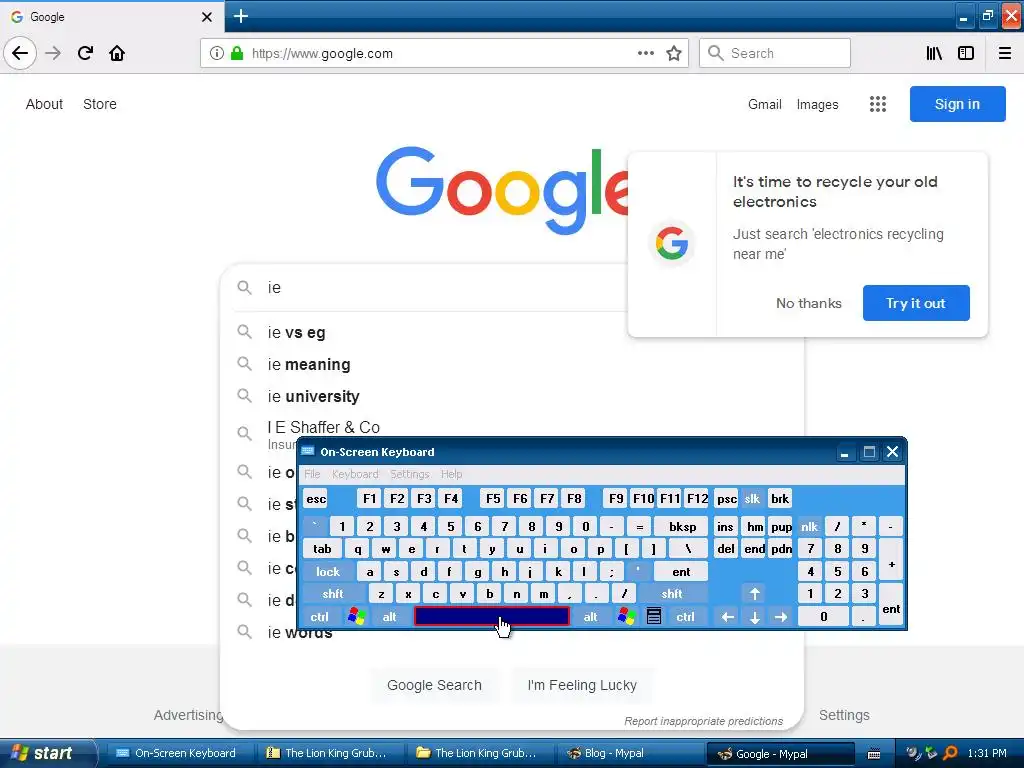Click the esc key on On-Screen Keyboard

click(316, 499)
